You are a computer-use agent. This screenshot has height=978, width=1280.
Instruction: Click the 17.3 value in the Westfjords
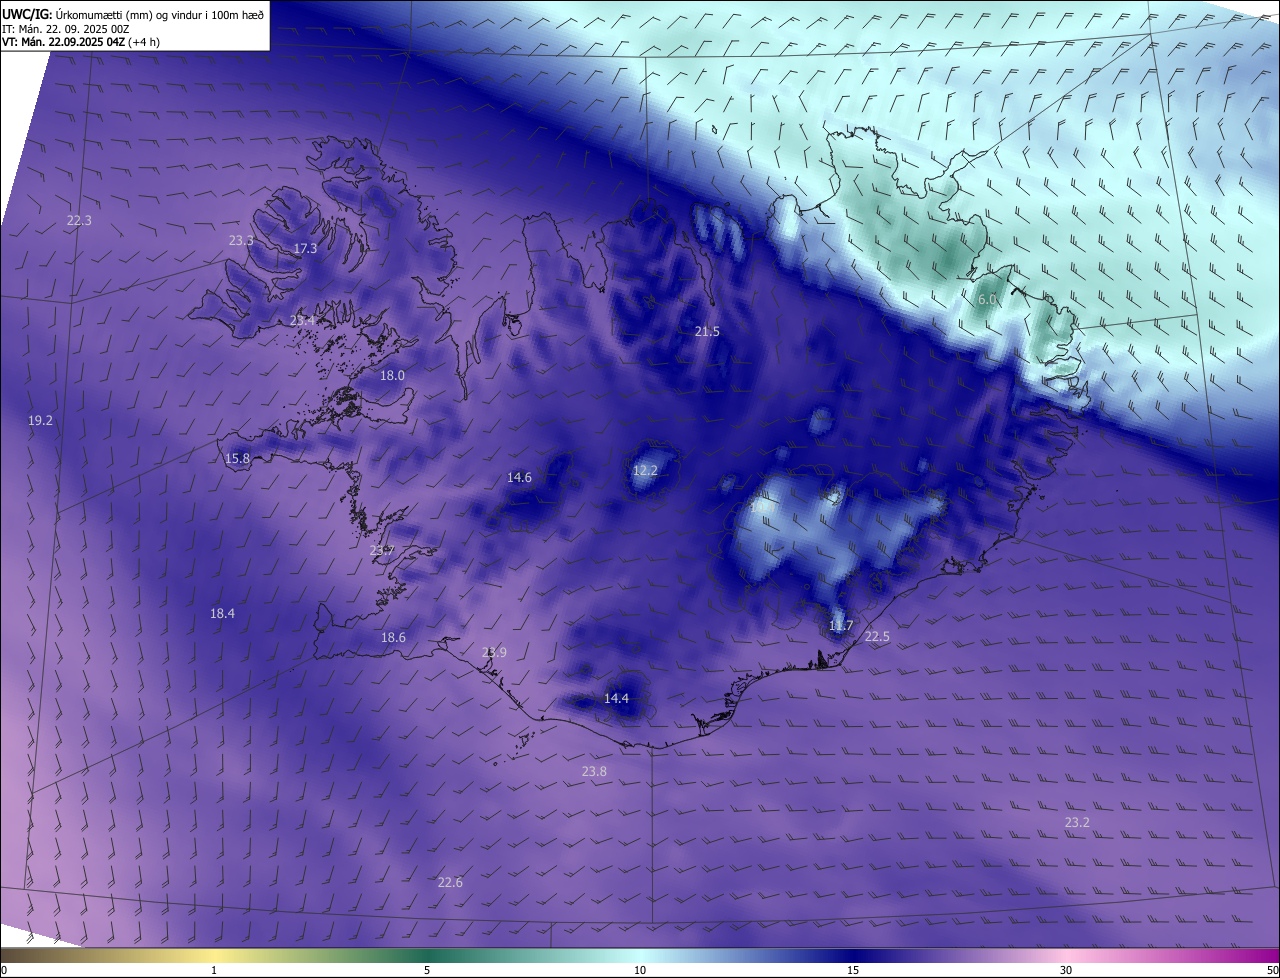point(305,248)
